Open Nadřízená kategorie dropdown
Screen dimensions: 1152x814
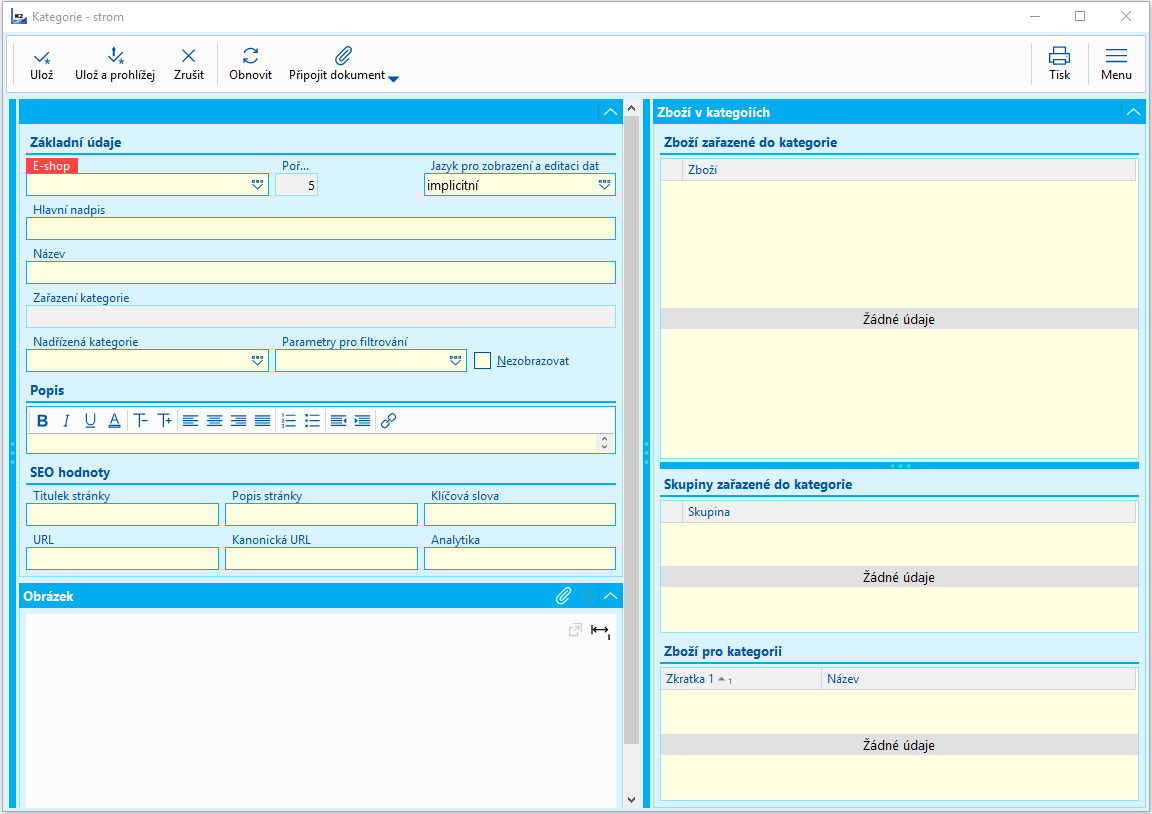click(257, 361)
